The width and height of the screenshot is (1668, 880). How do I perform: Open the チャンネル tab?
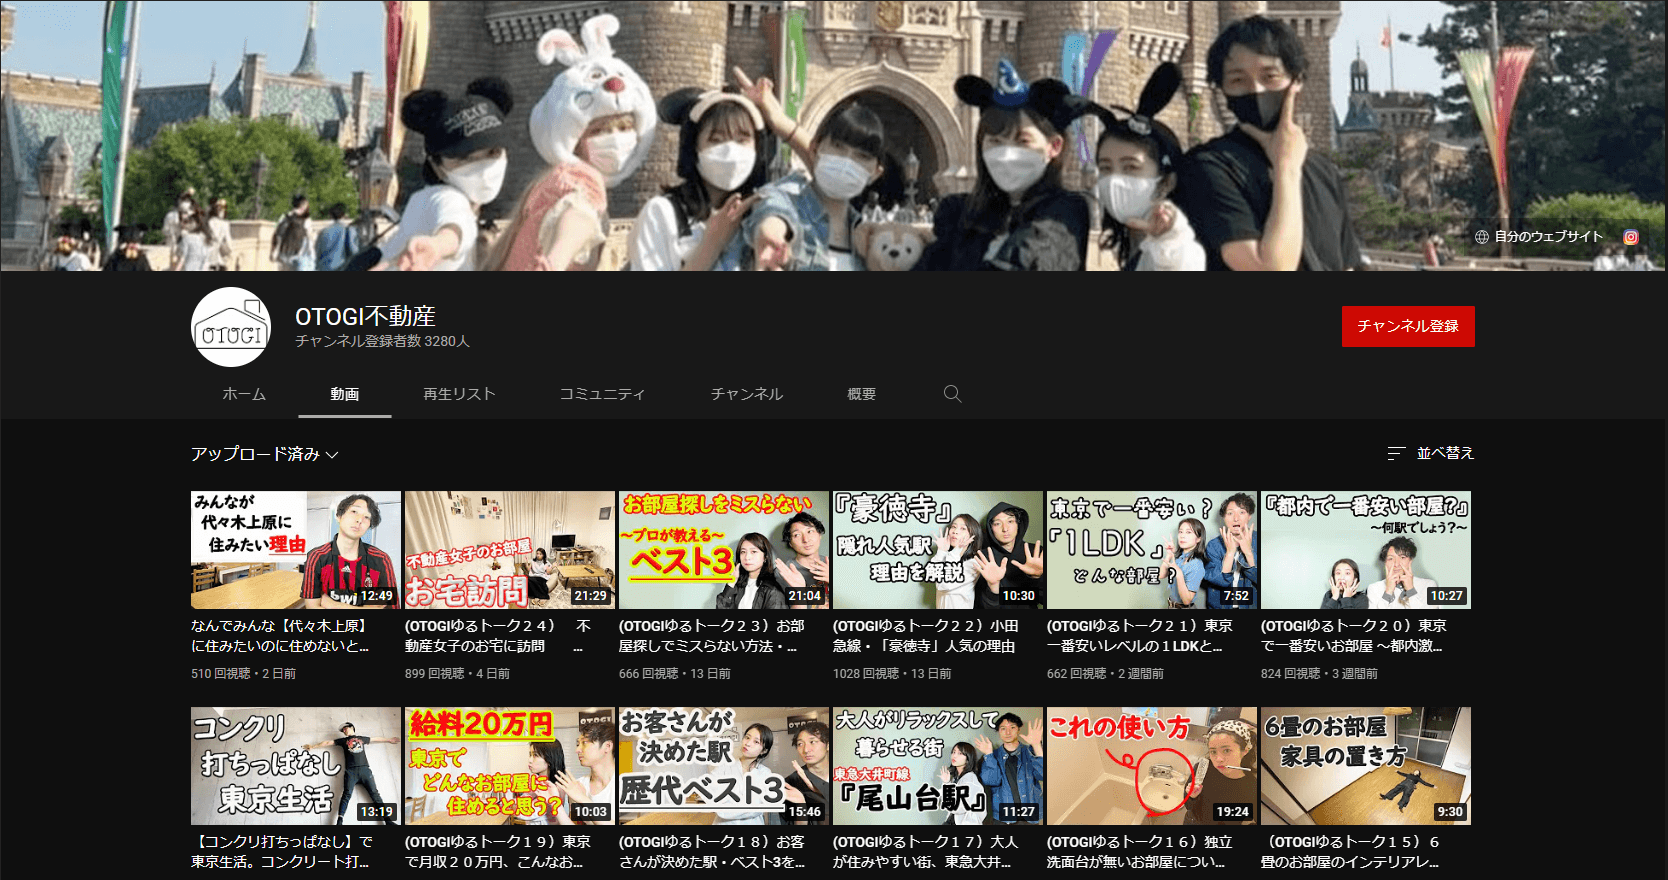747,394
